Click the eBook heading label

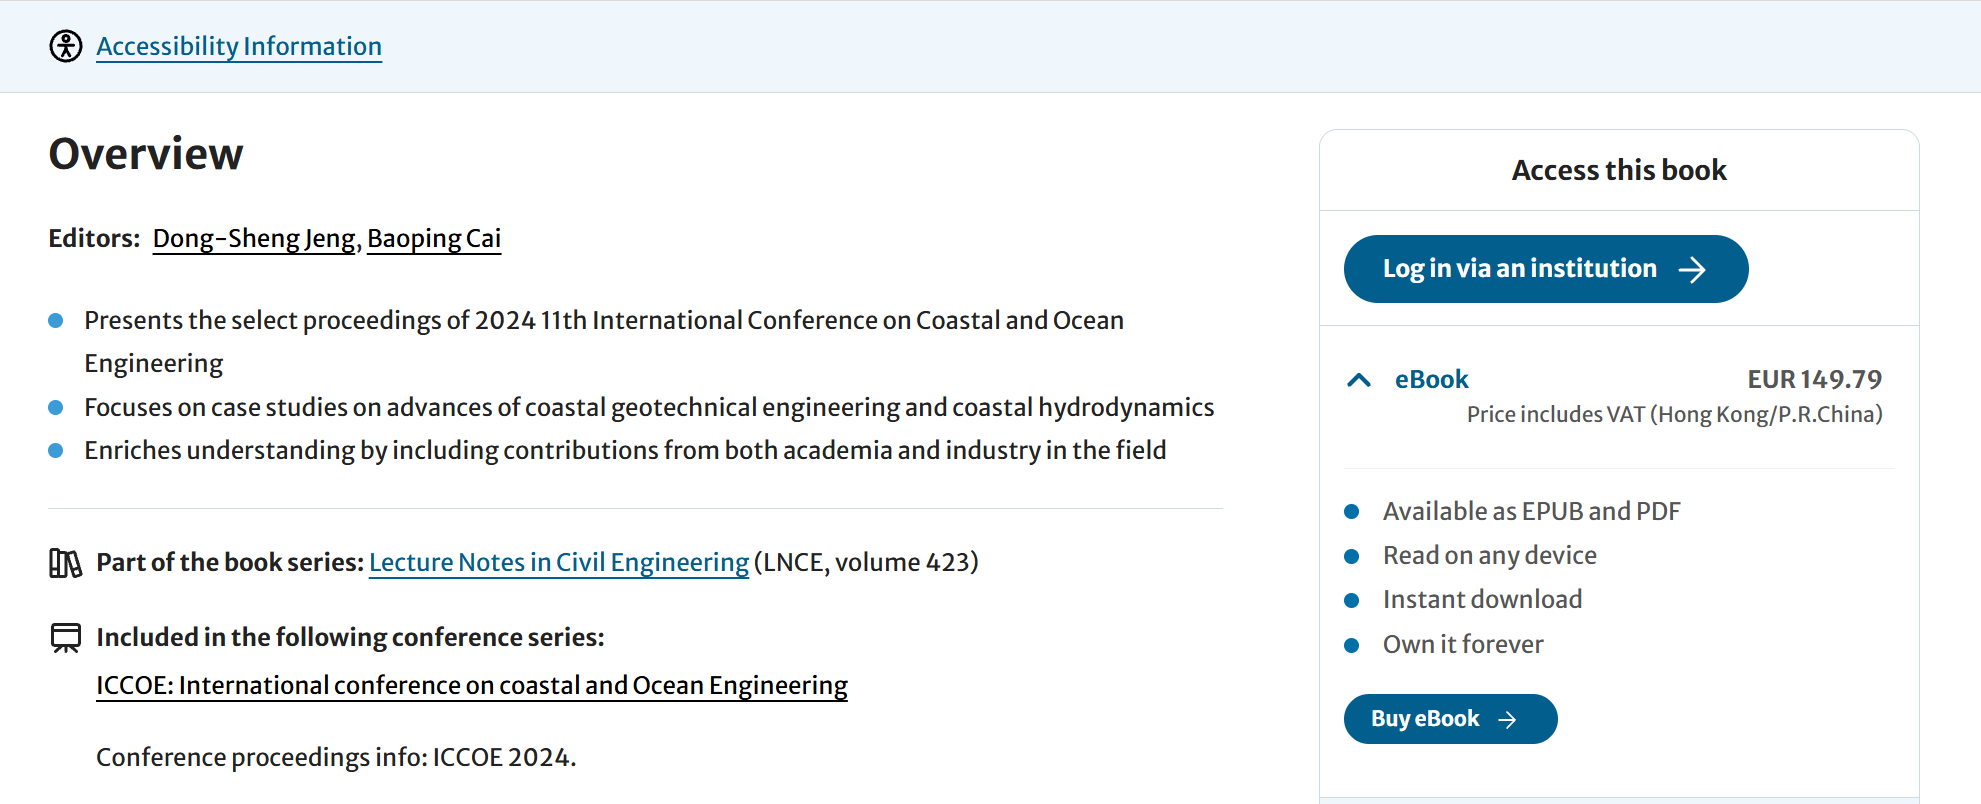coord(1431,380)
